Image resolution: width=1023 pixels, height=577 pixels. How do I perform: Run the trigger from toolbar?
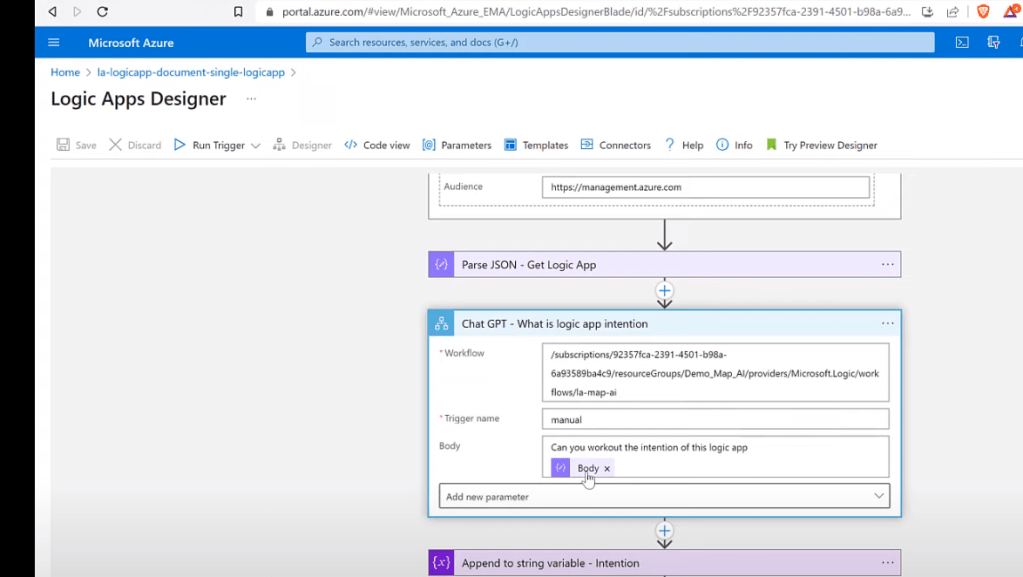pos(209,145)
